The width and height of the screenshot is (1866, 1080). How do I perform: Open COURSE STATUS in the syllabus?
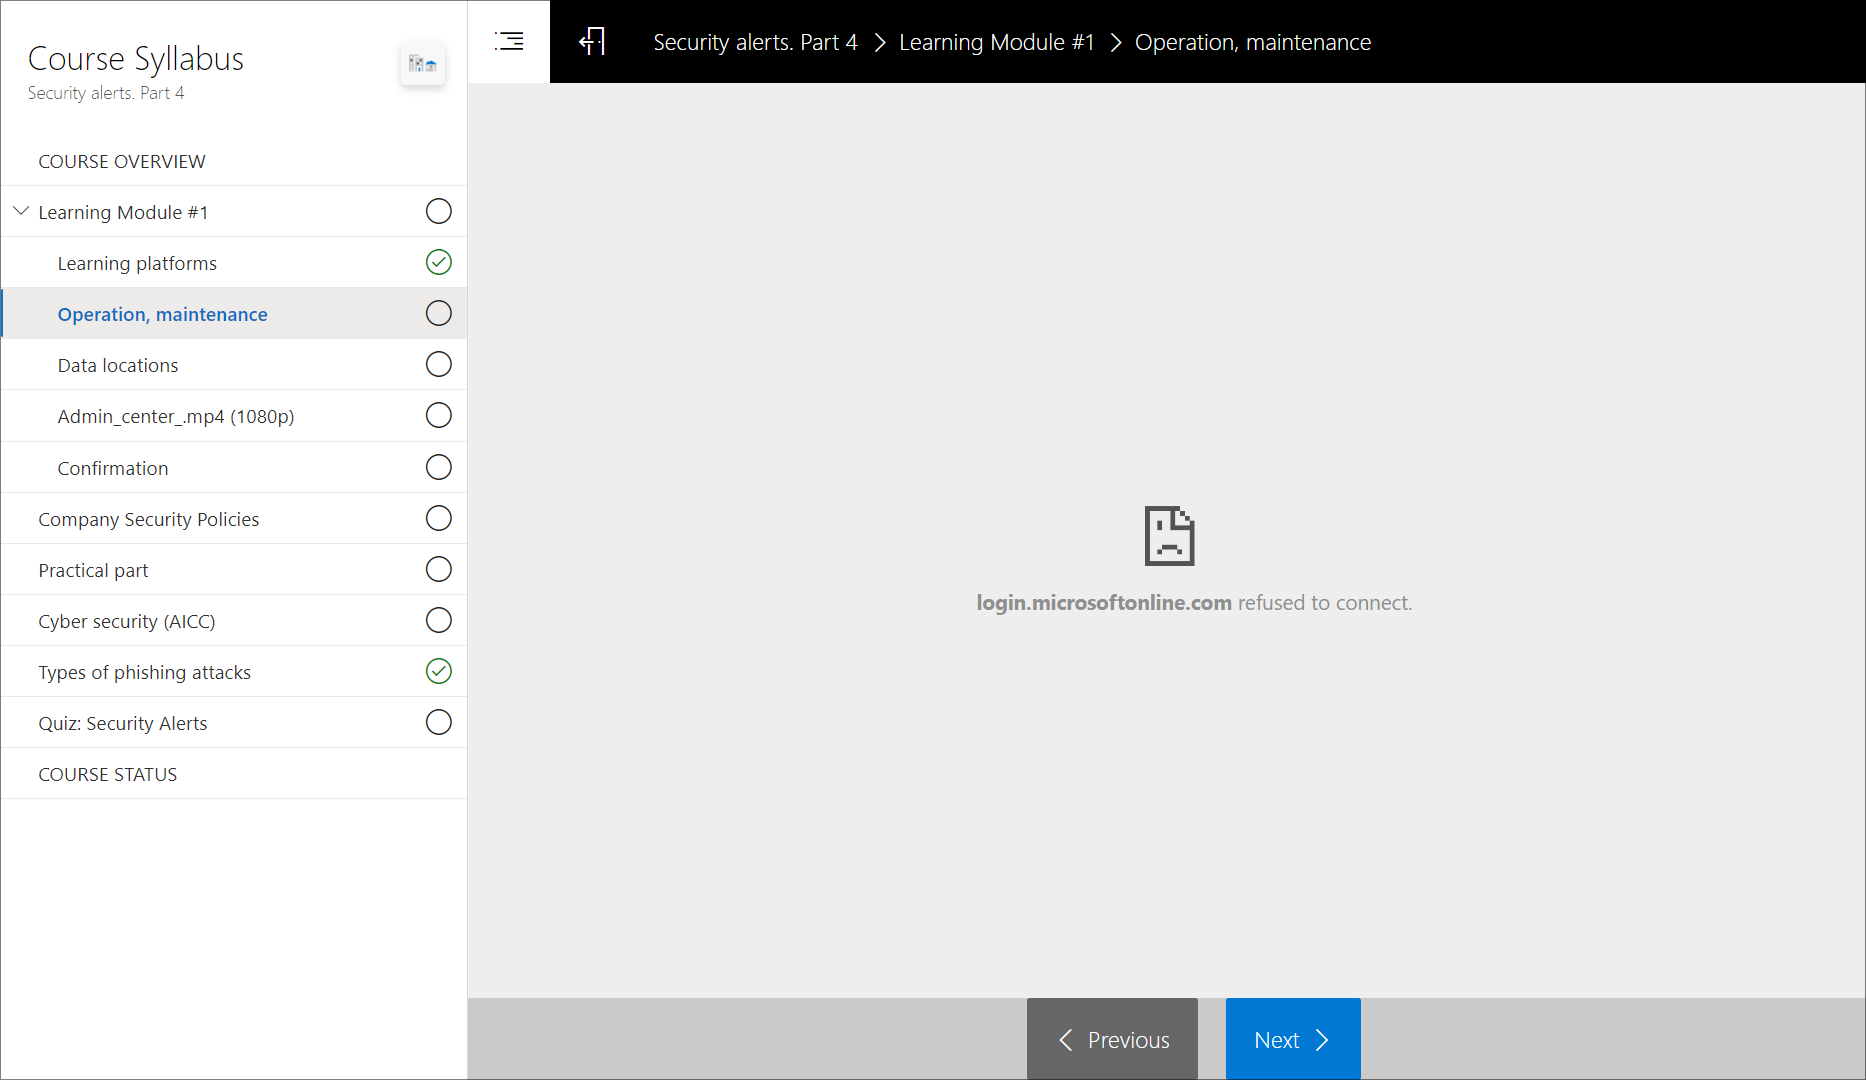coord(108,774)
